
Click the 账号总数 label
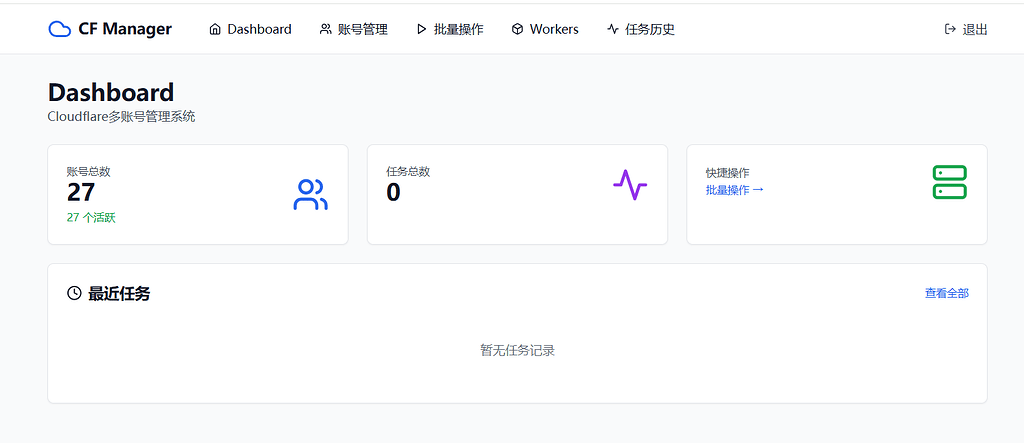[x=88, y=172]
